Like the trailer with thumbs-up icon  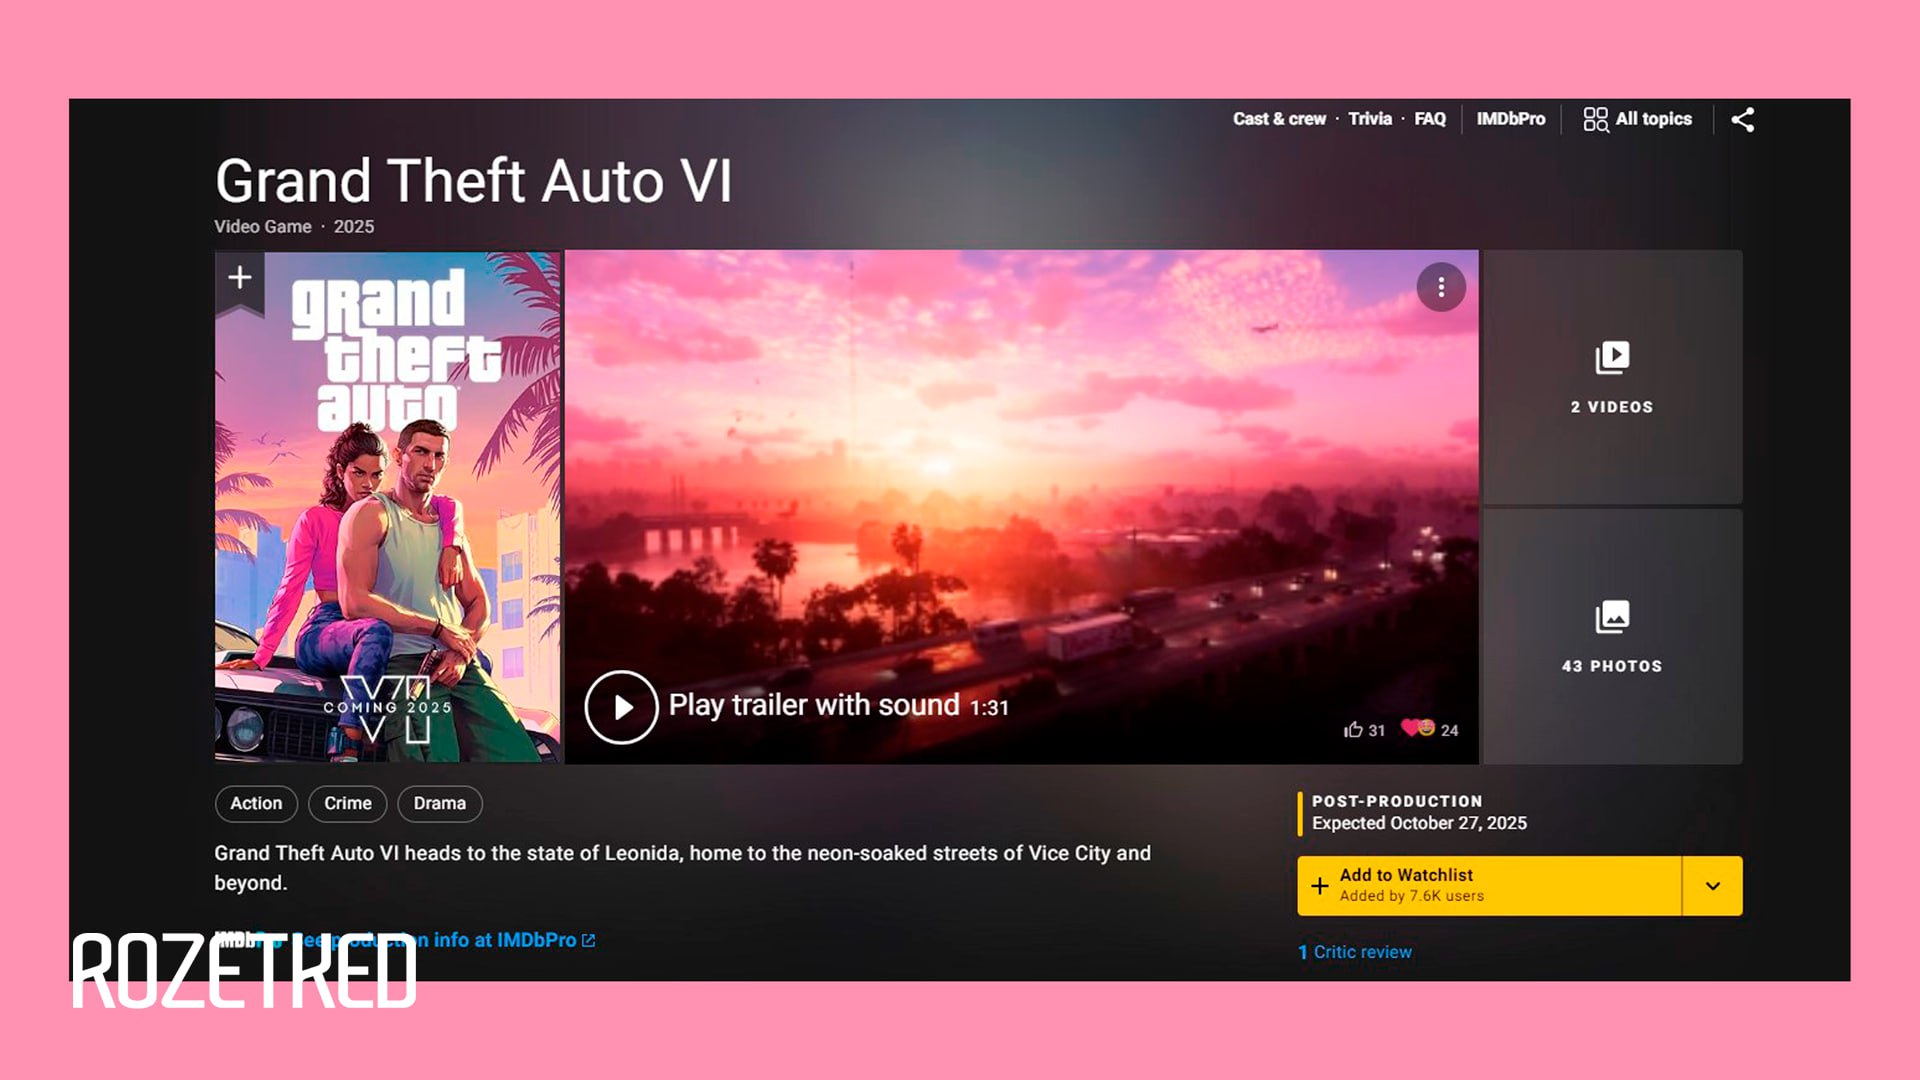[x=1353, y=730]
